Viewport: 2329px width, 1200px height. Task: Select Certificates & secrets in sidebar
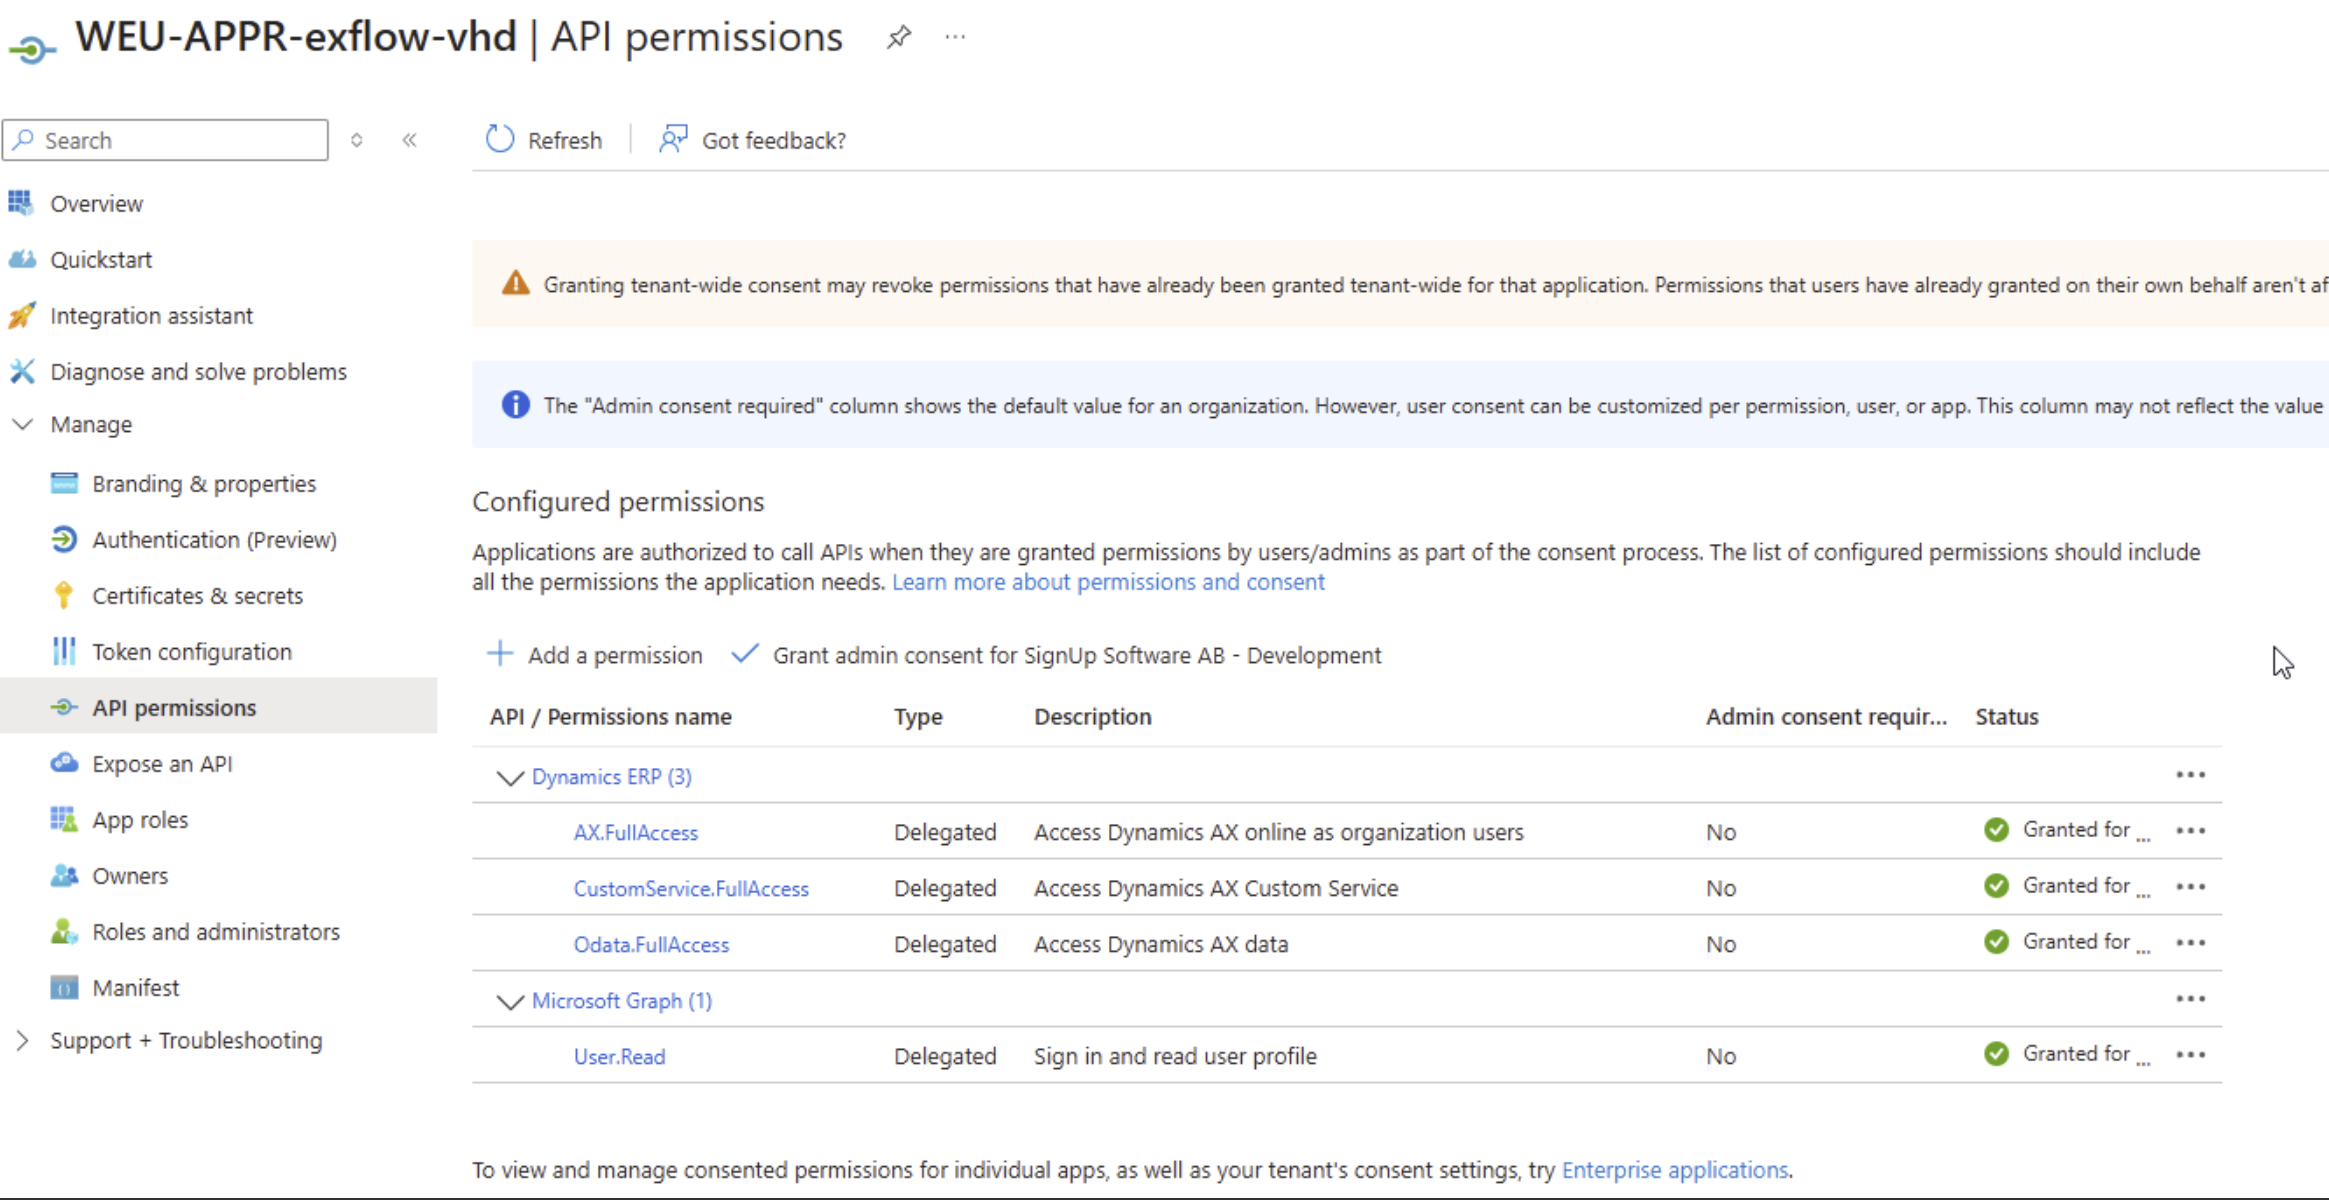[198, 596]
